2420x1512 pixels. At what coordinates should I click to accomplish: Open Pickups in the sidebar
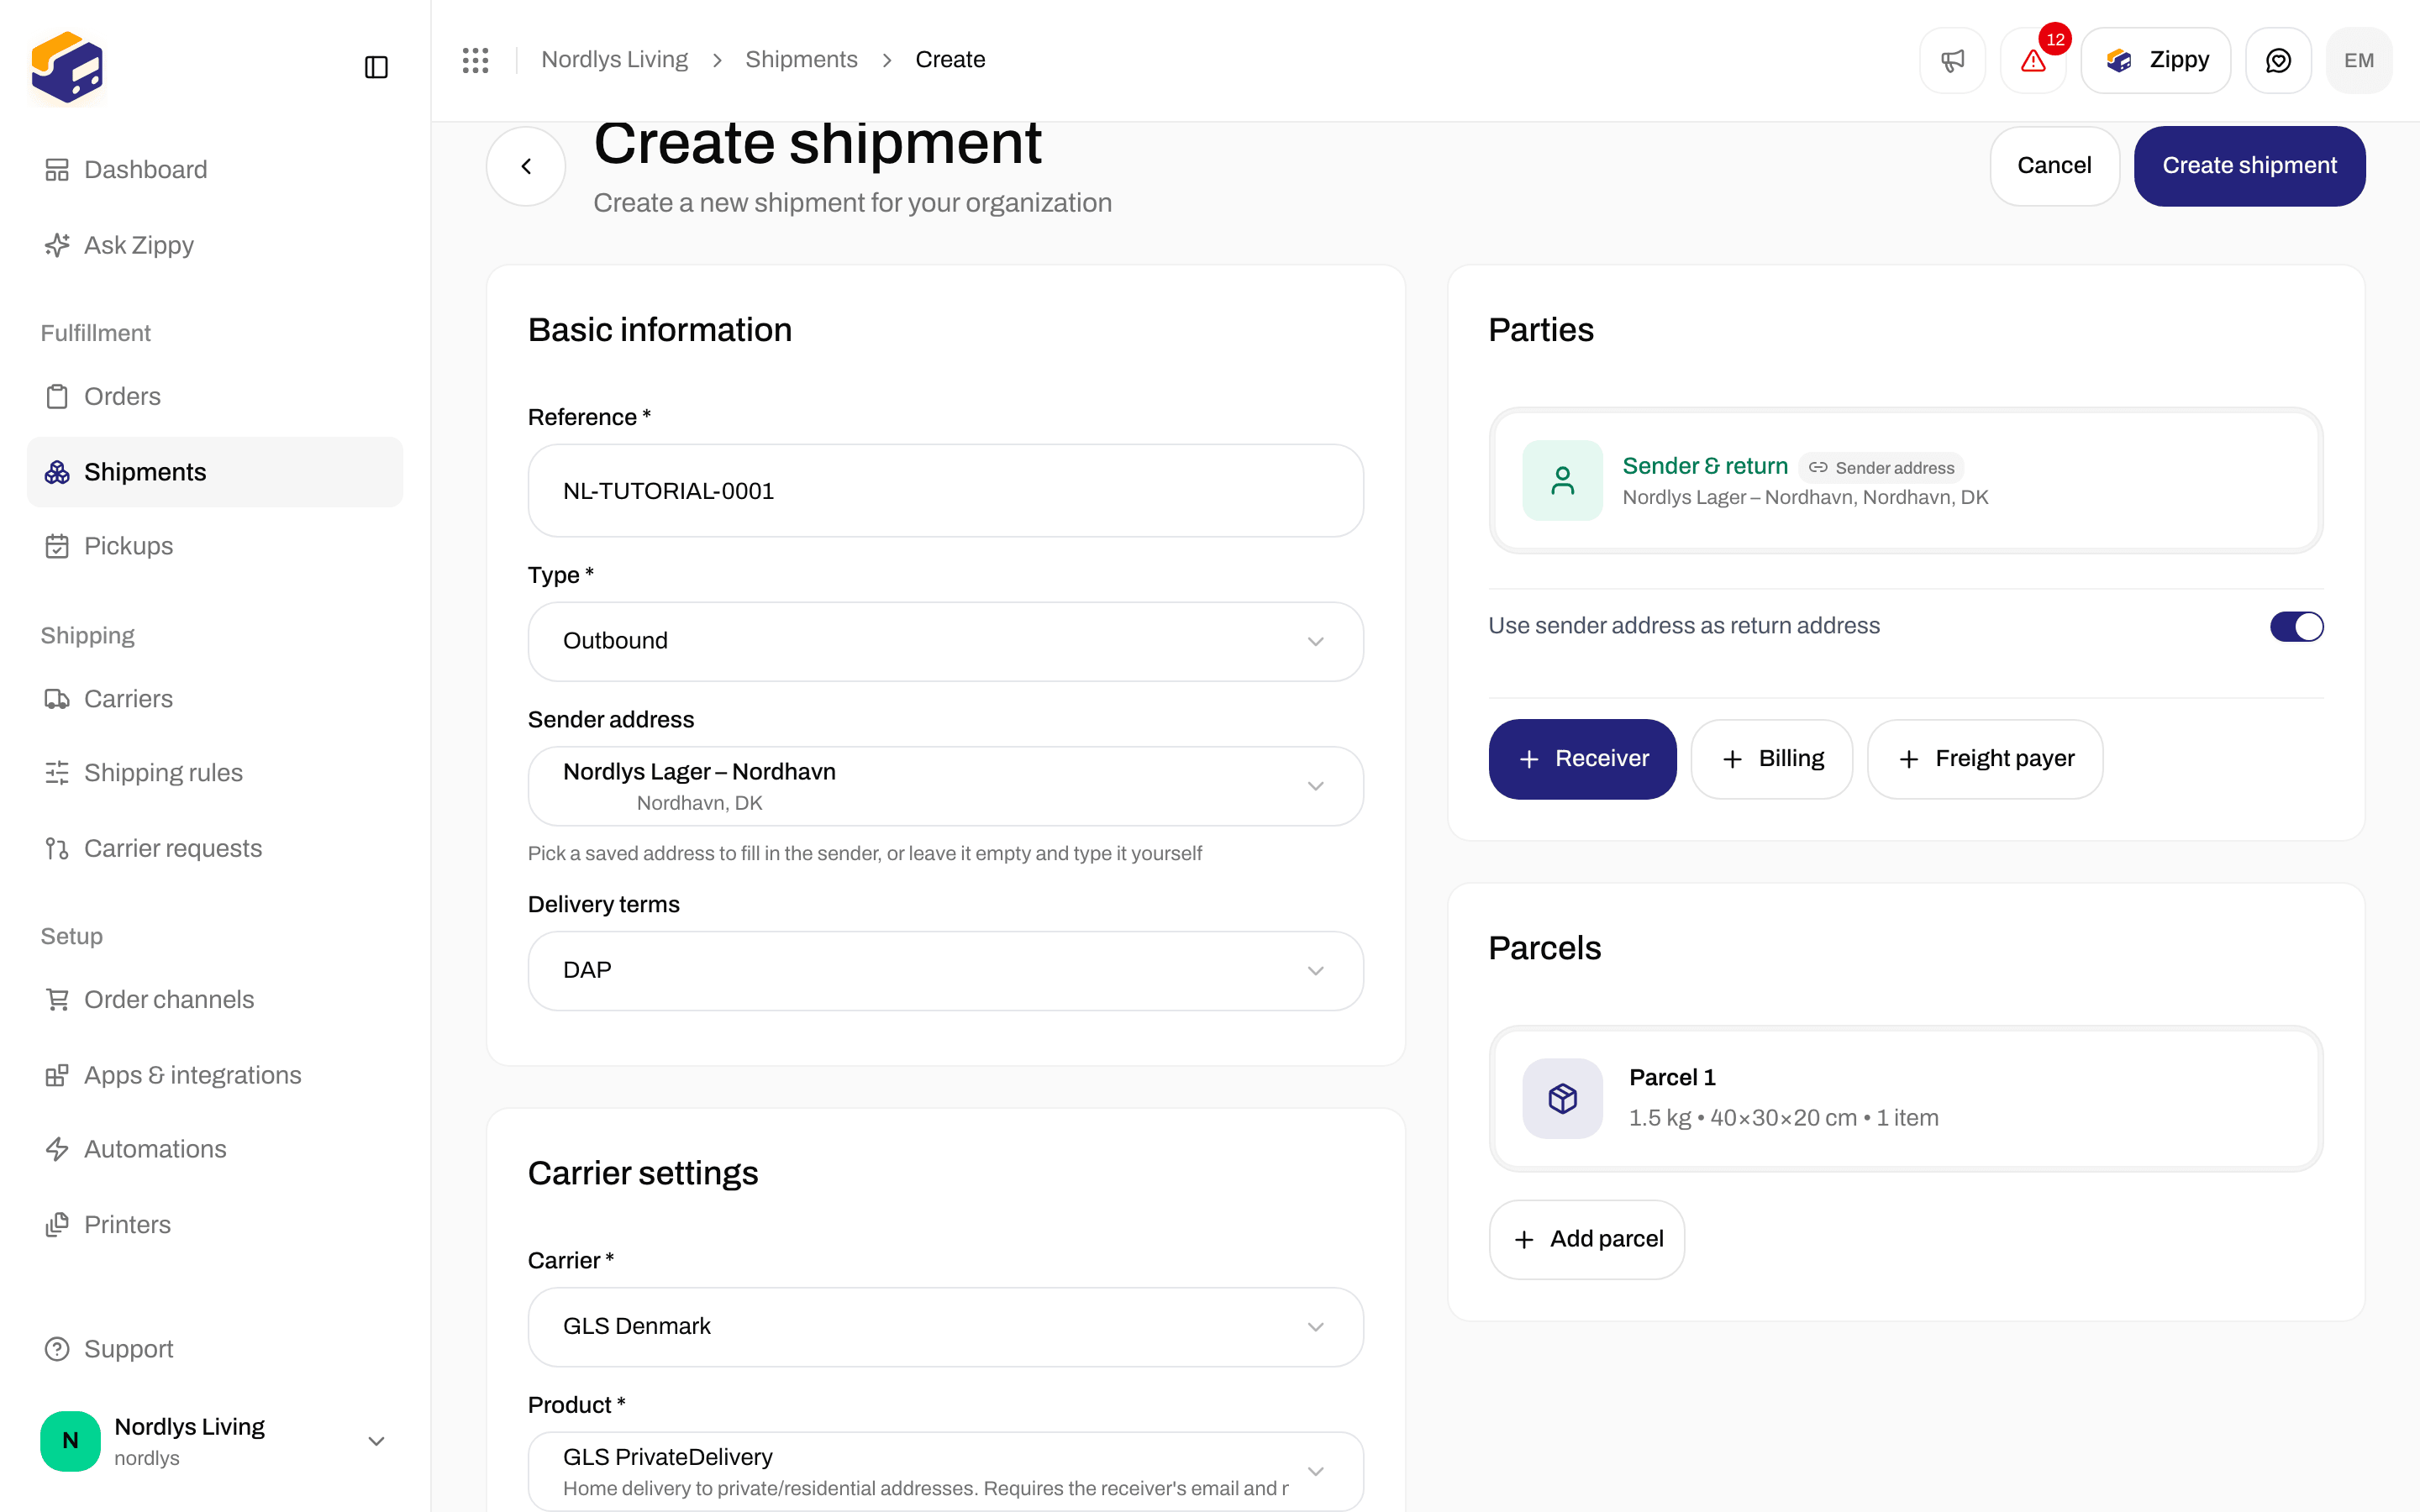click(x=215, y=546)
